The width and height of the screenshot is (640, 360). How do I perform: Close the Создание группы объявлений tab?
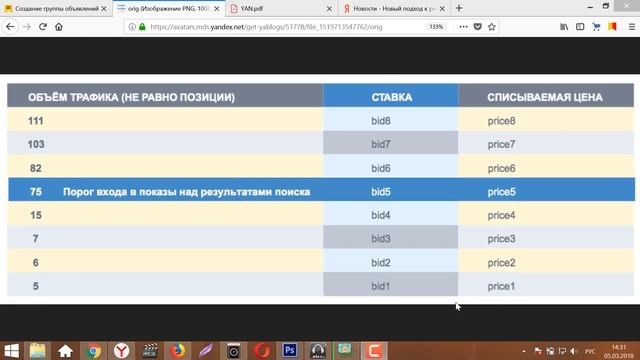(104, 9)
